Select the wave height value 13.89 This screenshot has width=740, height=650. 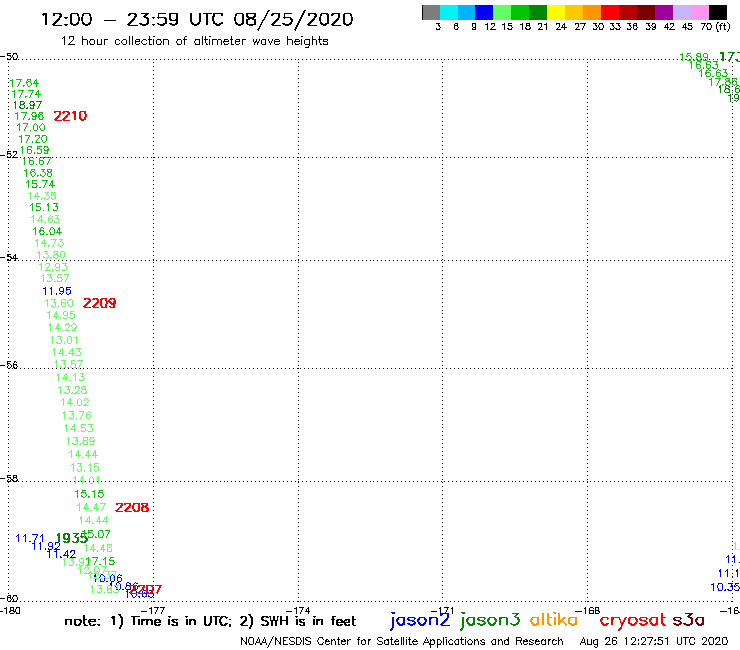[80, 441]
